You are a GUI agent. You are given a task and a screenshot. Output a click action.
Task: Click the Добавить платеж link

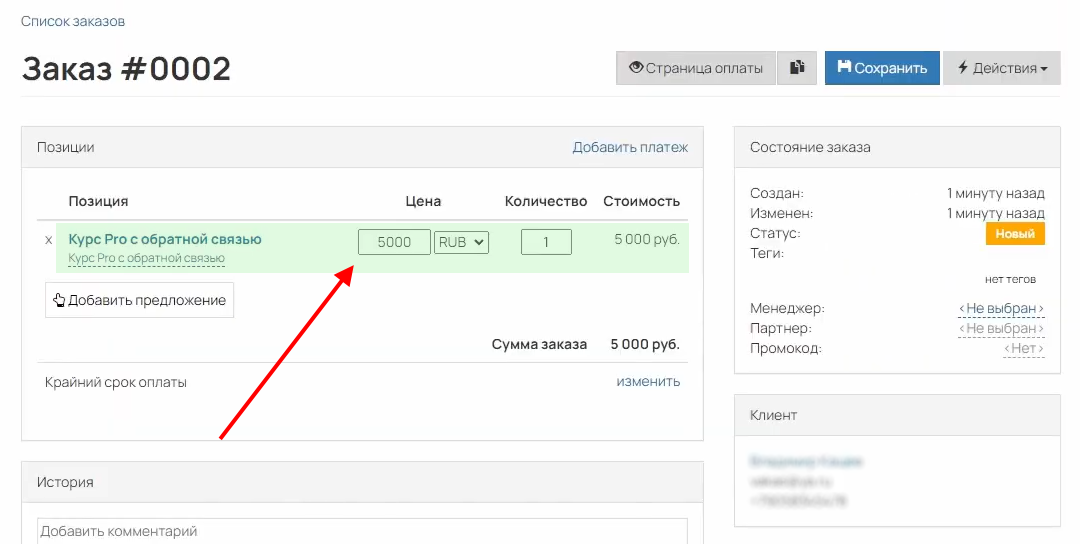coord(630,147)
